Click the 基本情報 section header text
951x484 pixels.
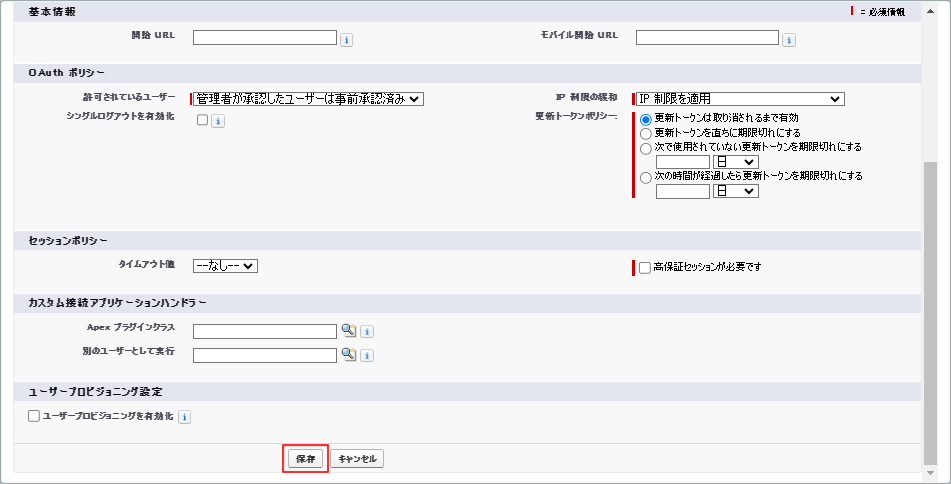[52, 12]
